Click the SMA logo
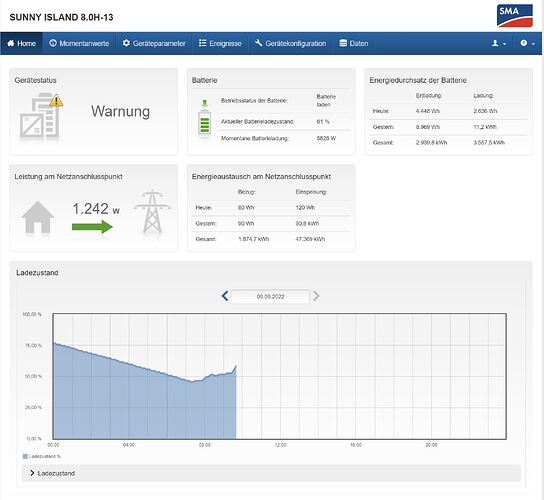Viewport: 544px width, 500px height. [515, 16]
